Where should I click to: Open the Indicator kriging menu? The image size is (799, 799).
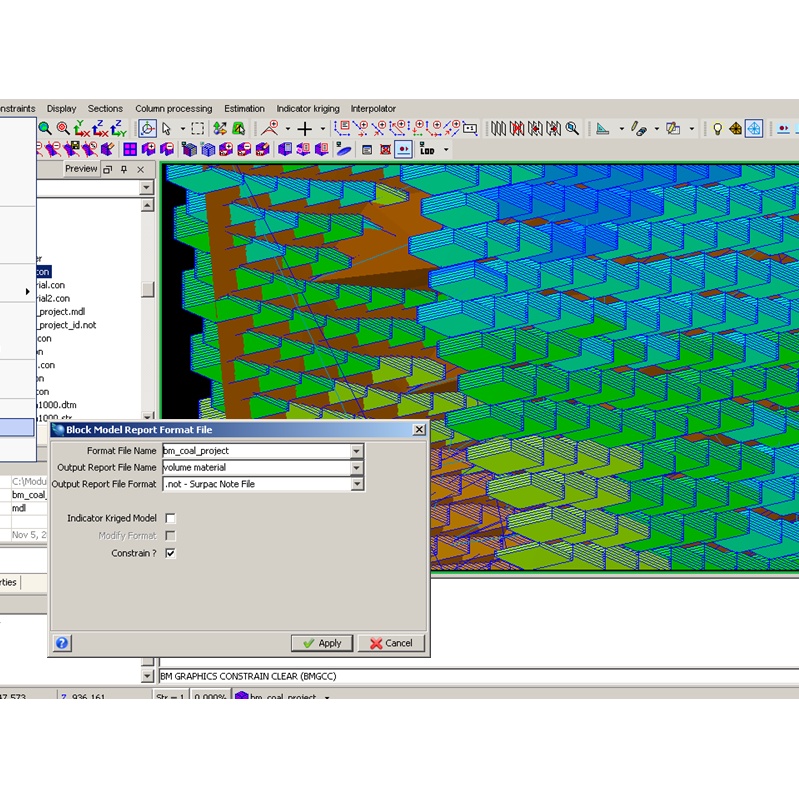308,109
